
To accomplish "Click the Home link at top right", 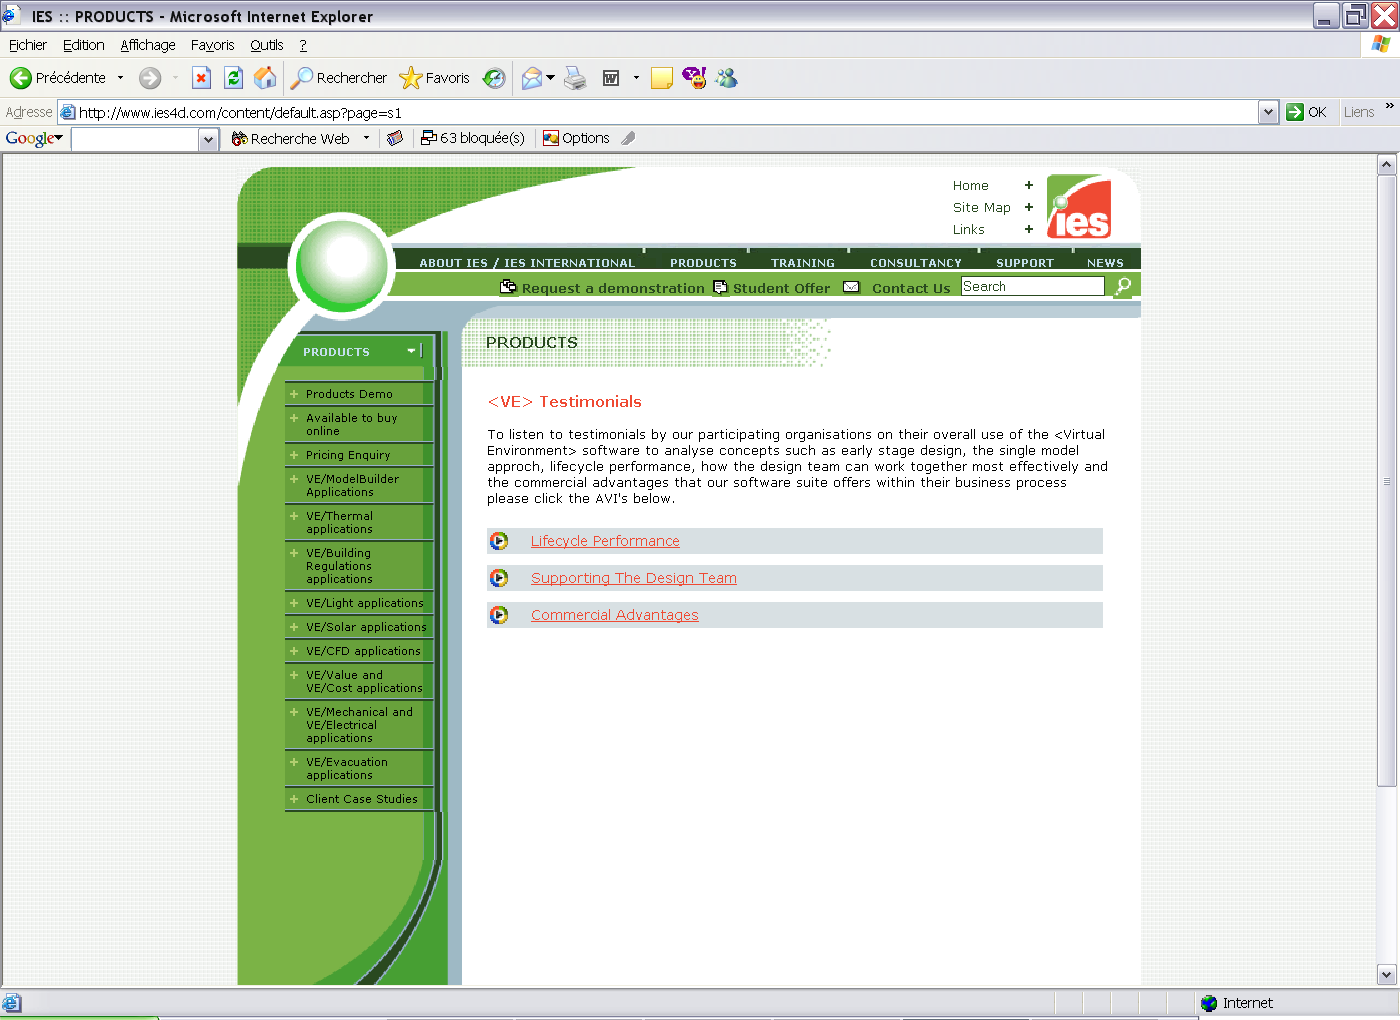I will coord(970,185).
